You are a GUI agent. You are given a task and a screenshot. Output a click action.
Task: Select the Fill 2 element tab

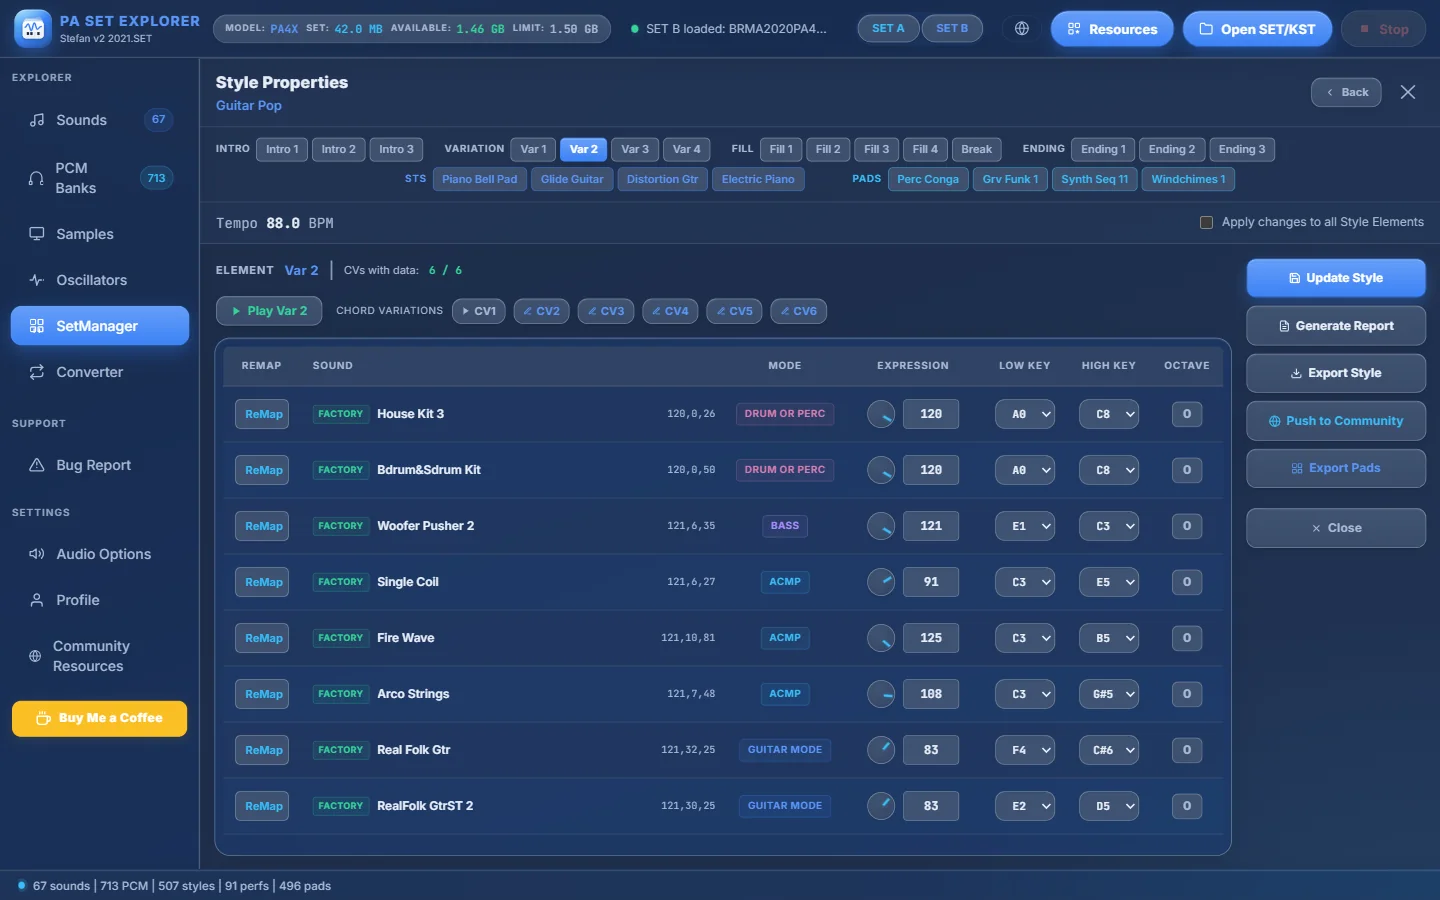pos(828,149)
